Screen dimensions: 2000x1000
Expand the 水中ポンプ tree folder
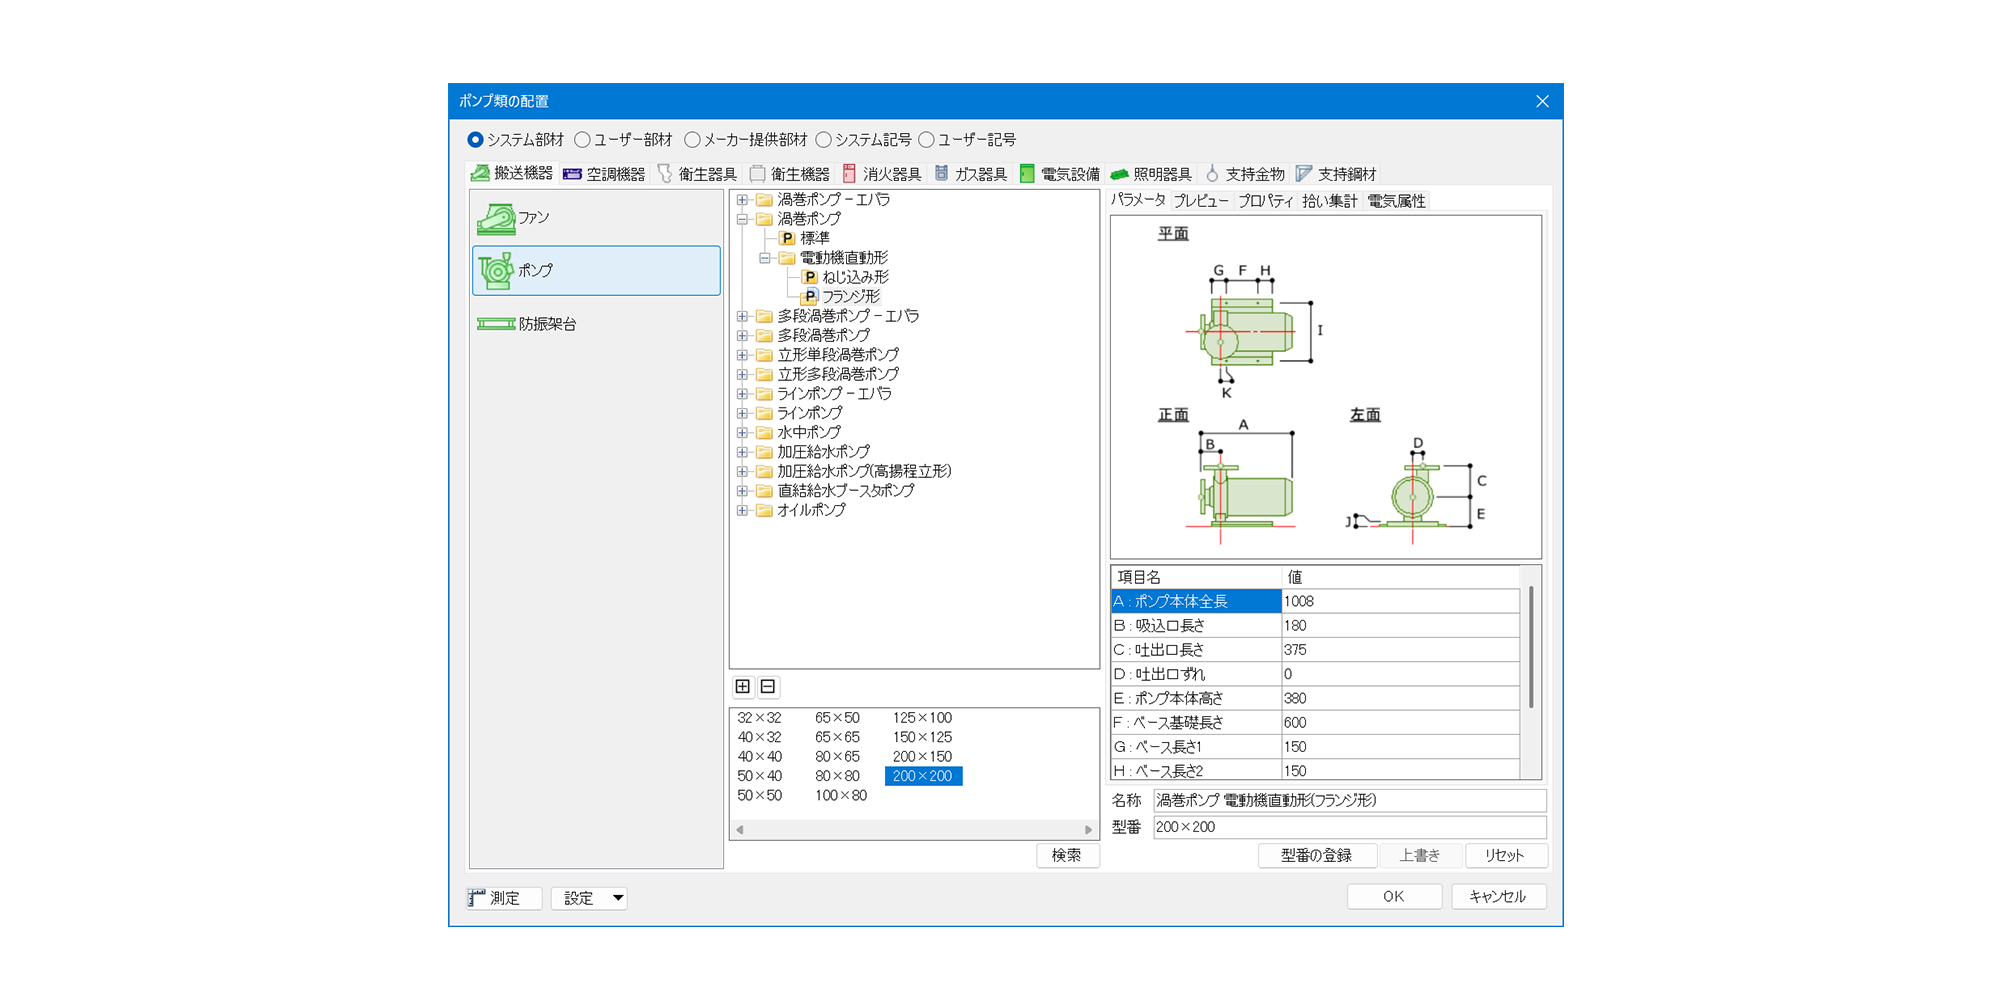pyautogui.click(x=743, y=433)
